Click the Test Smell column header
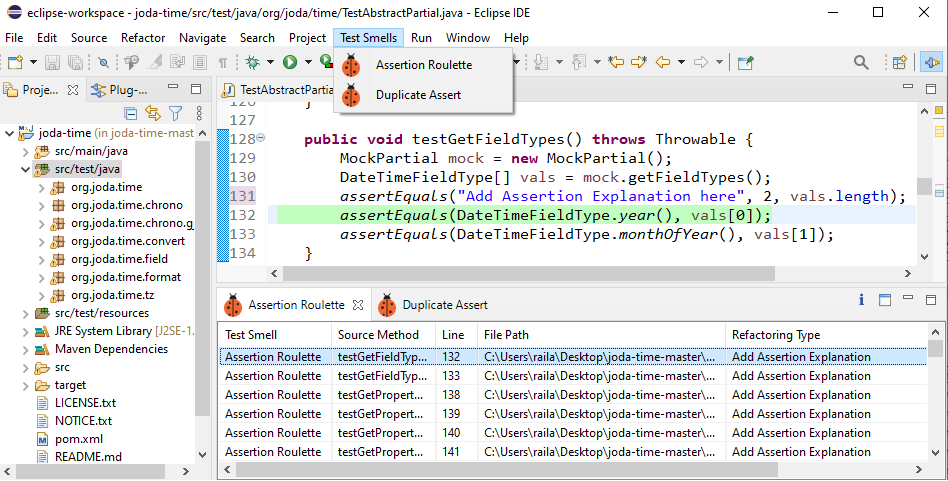948x481 pixels. (274, 335)
